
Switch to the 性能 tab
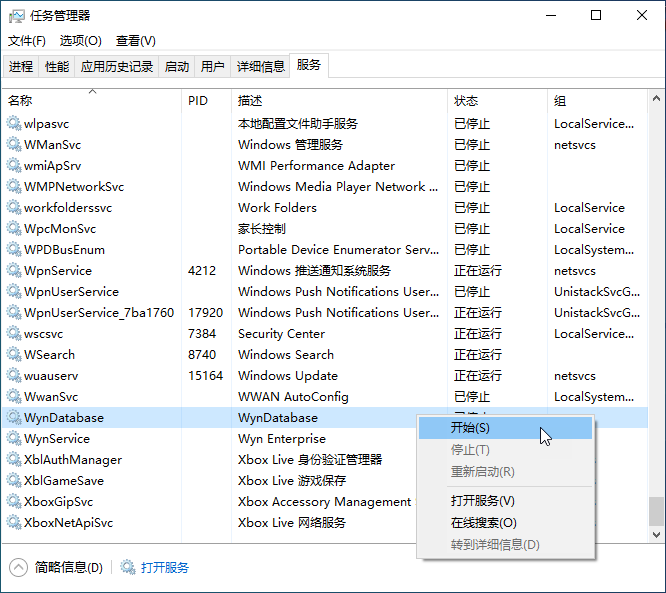(57, 67)
